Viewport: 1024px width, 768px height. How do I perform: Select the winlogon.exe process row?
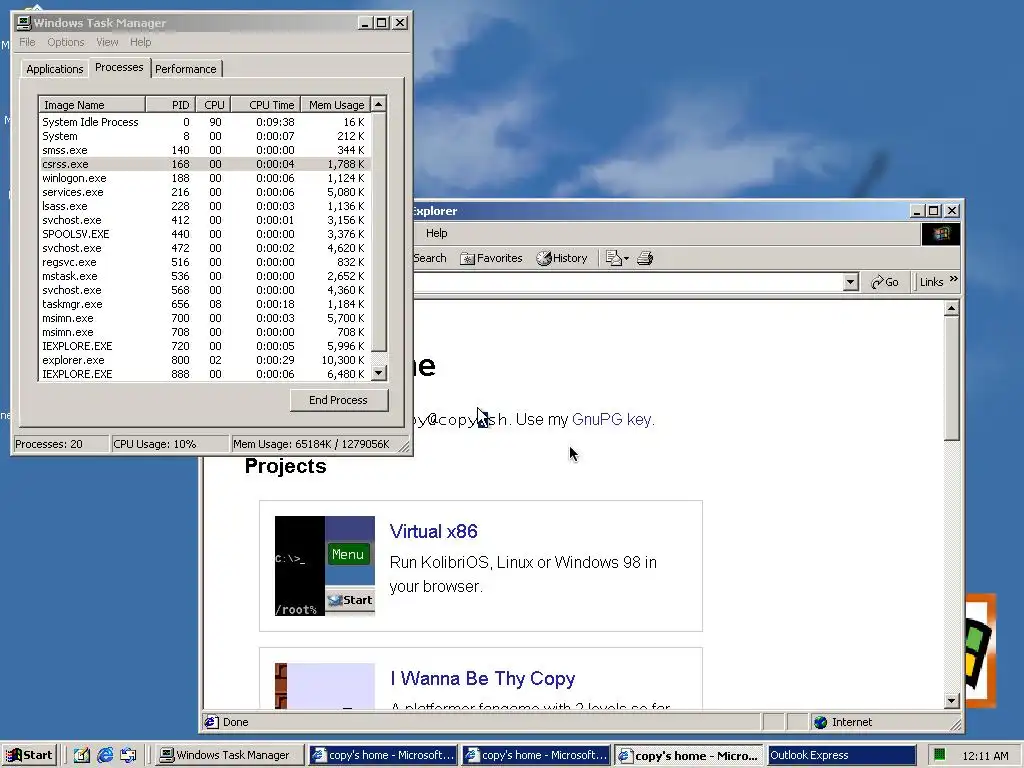(205, 178)
